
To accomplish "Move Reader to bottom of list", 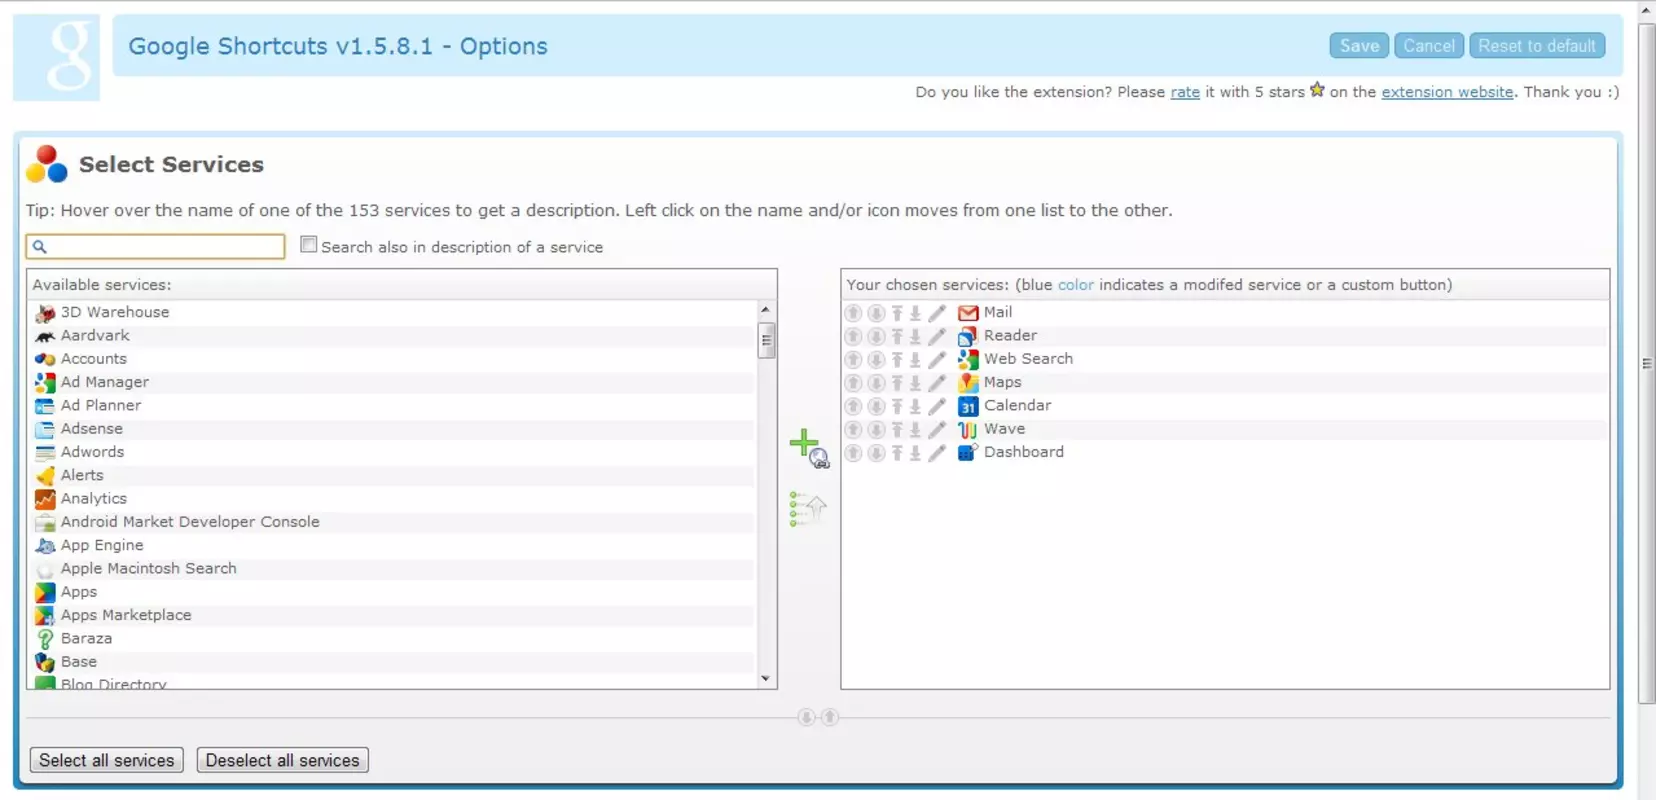I will click(915, 336).
